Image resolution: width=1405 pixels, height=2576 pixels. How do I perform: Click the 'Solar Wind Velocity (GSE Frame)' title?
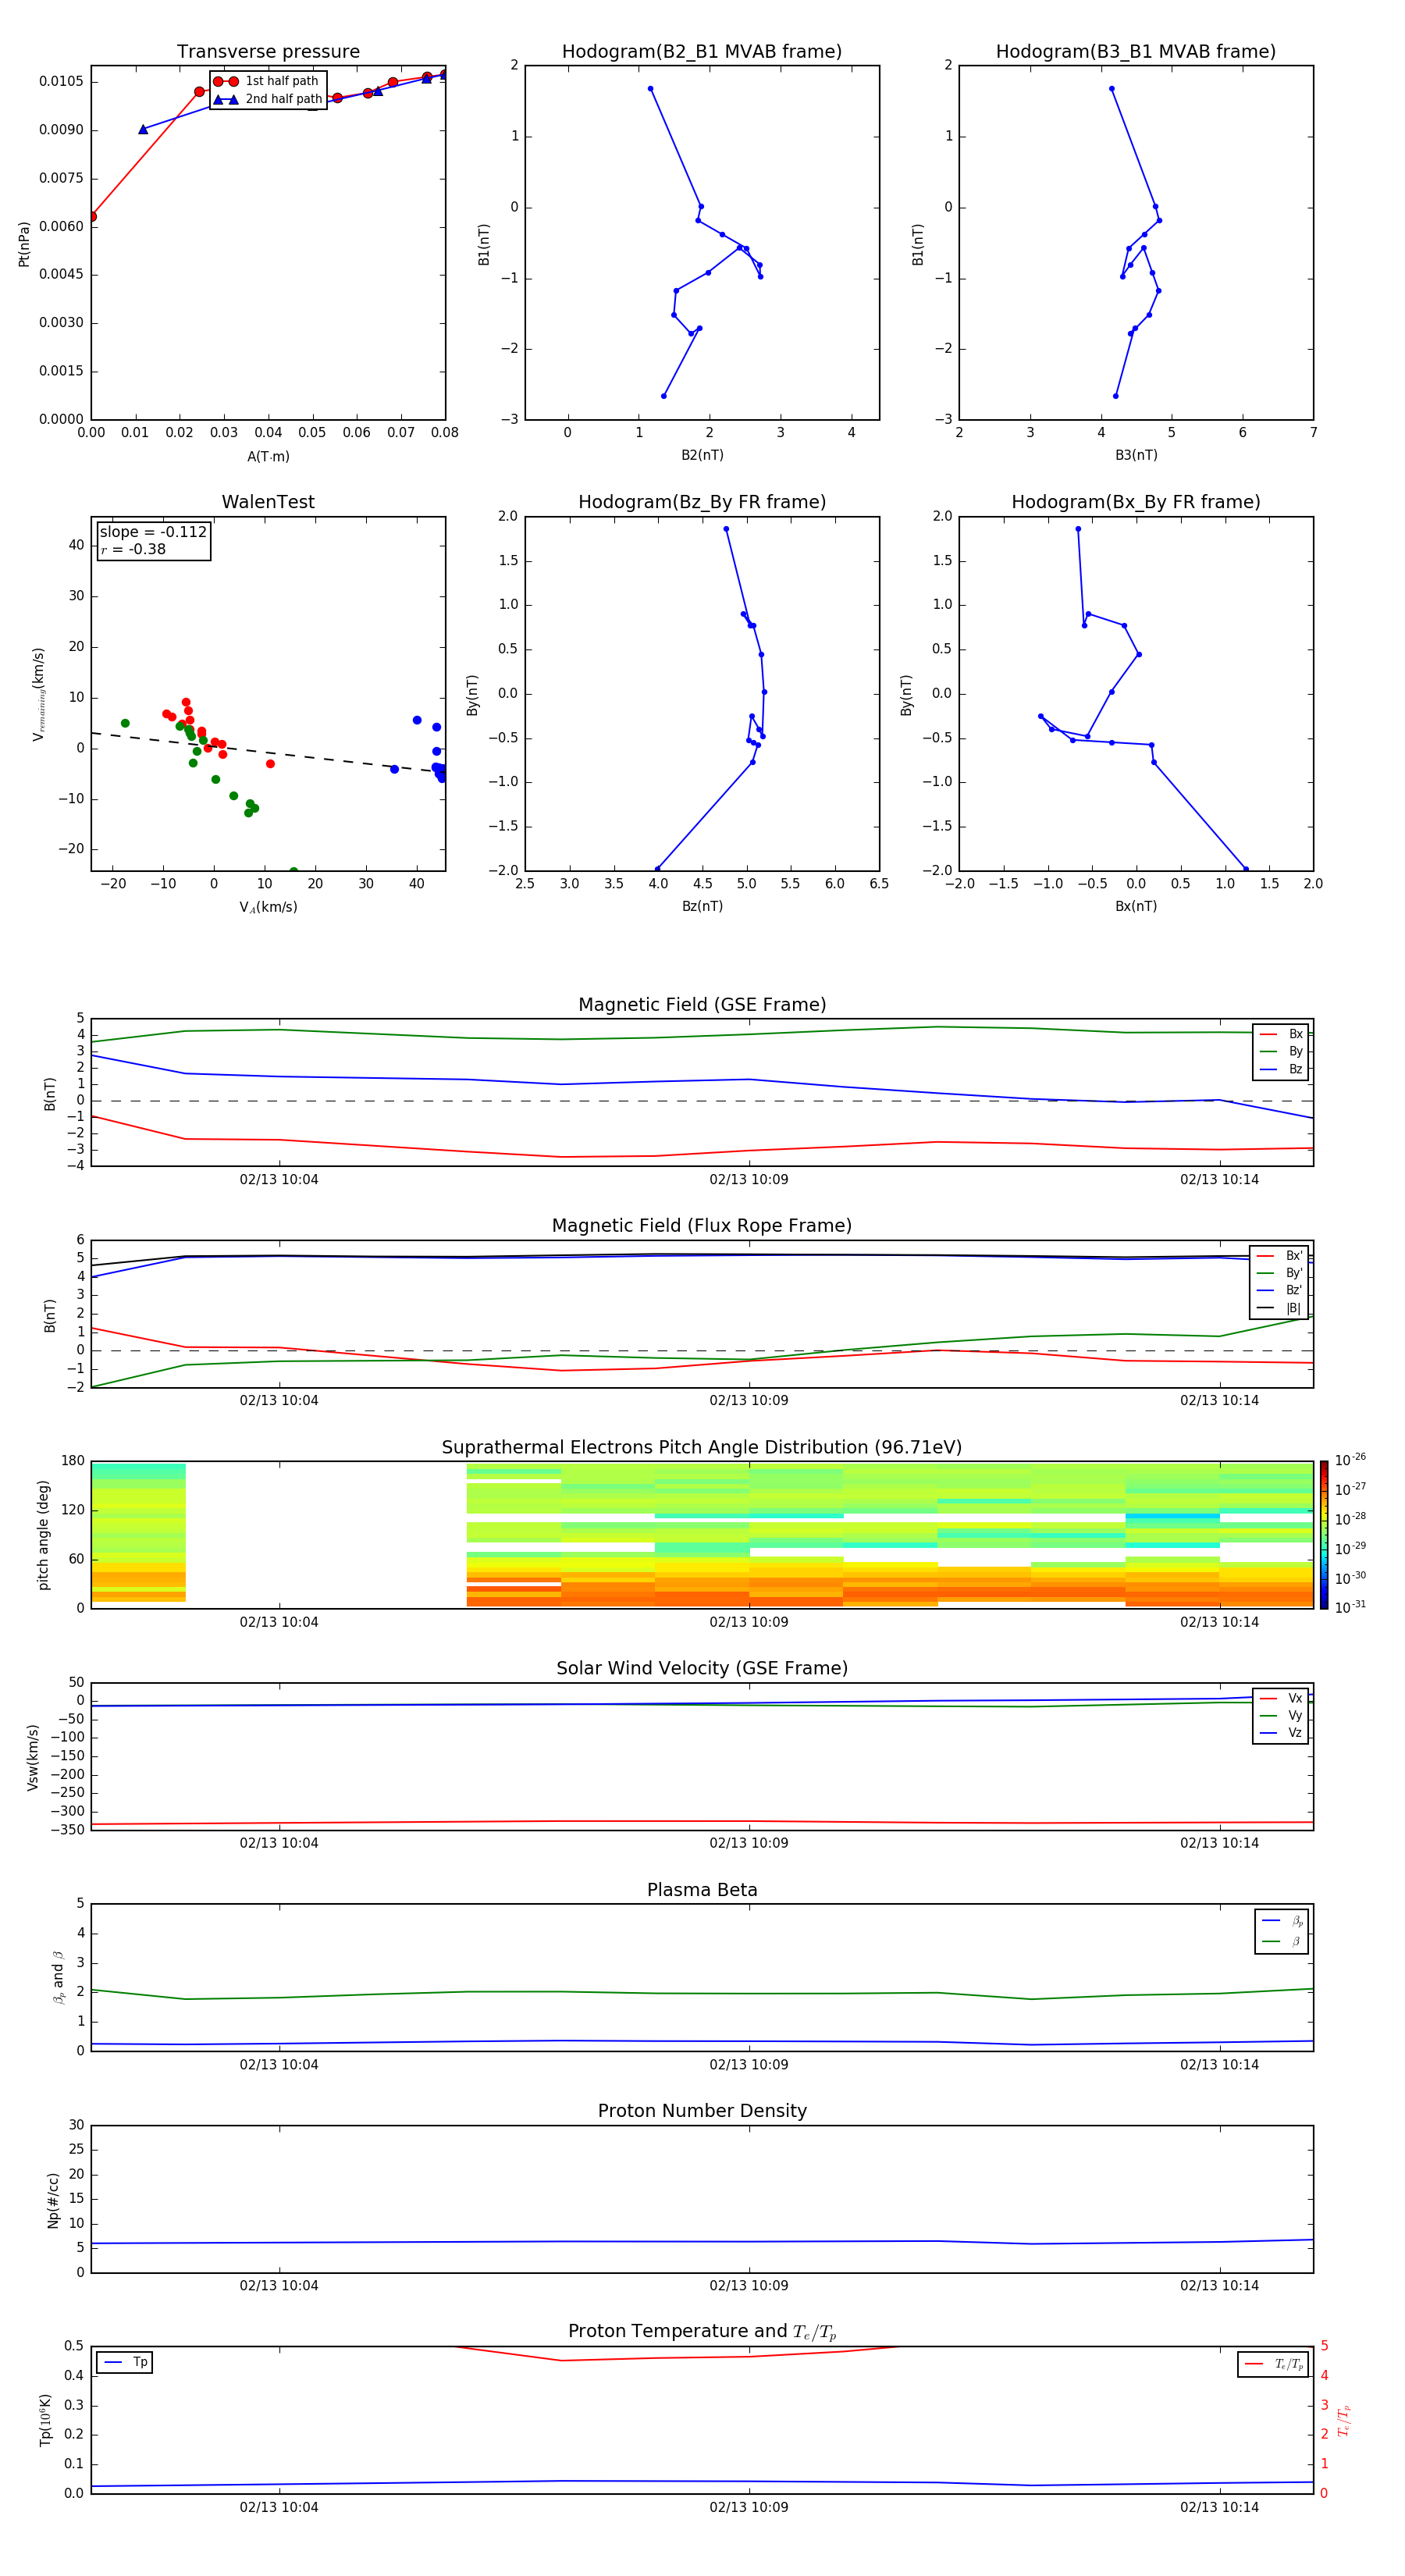click(x=702, y=1668)
